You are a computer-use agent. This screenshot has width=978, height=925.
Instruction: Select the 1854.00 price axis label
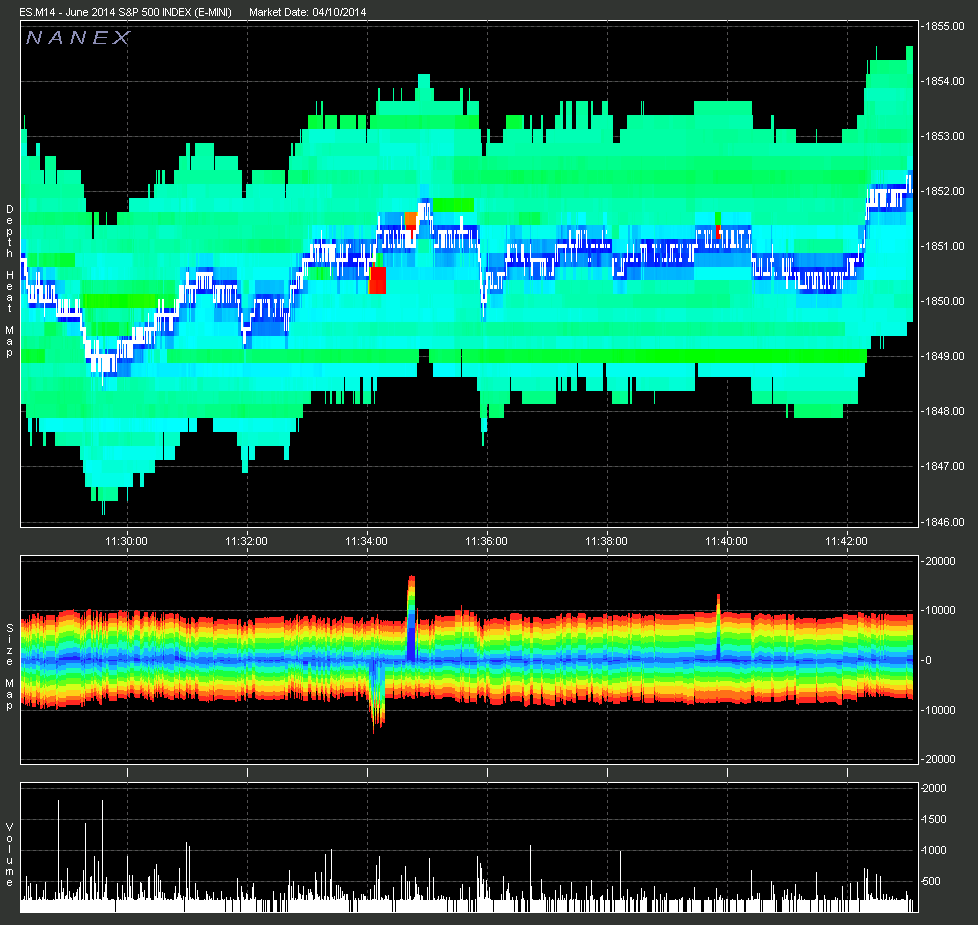pyautogui.click(x=945, y=81)
